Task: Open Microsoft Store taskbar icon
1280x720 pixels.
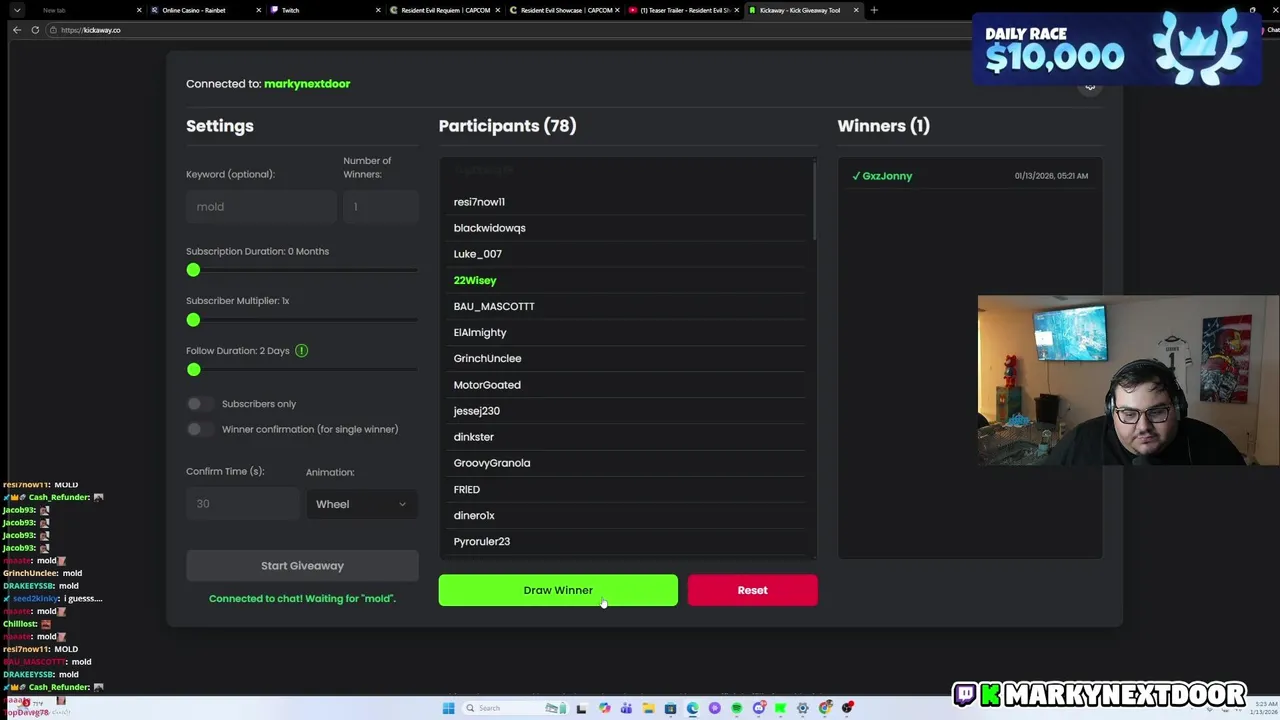Action: click(x=670, y=708)
